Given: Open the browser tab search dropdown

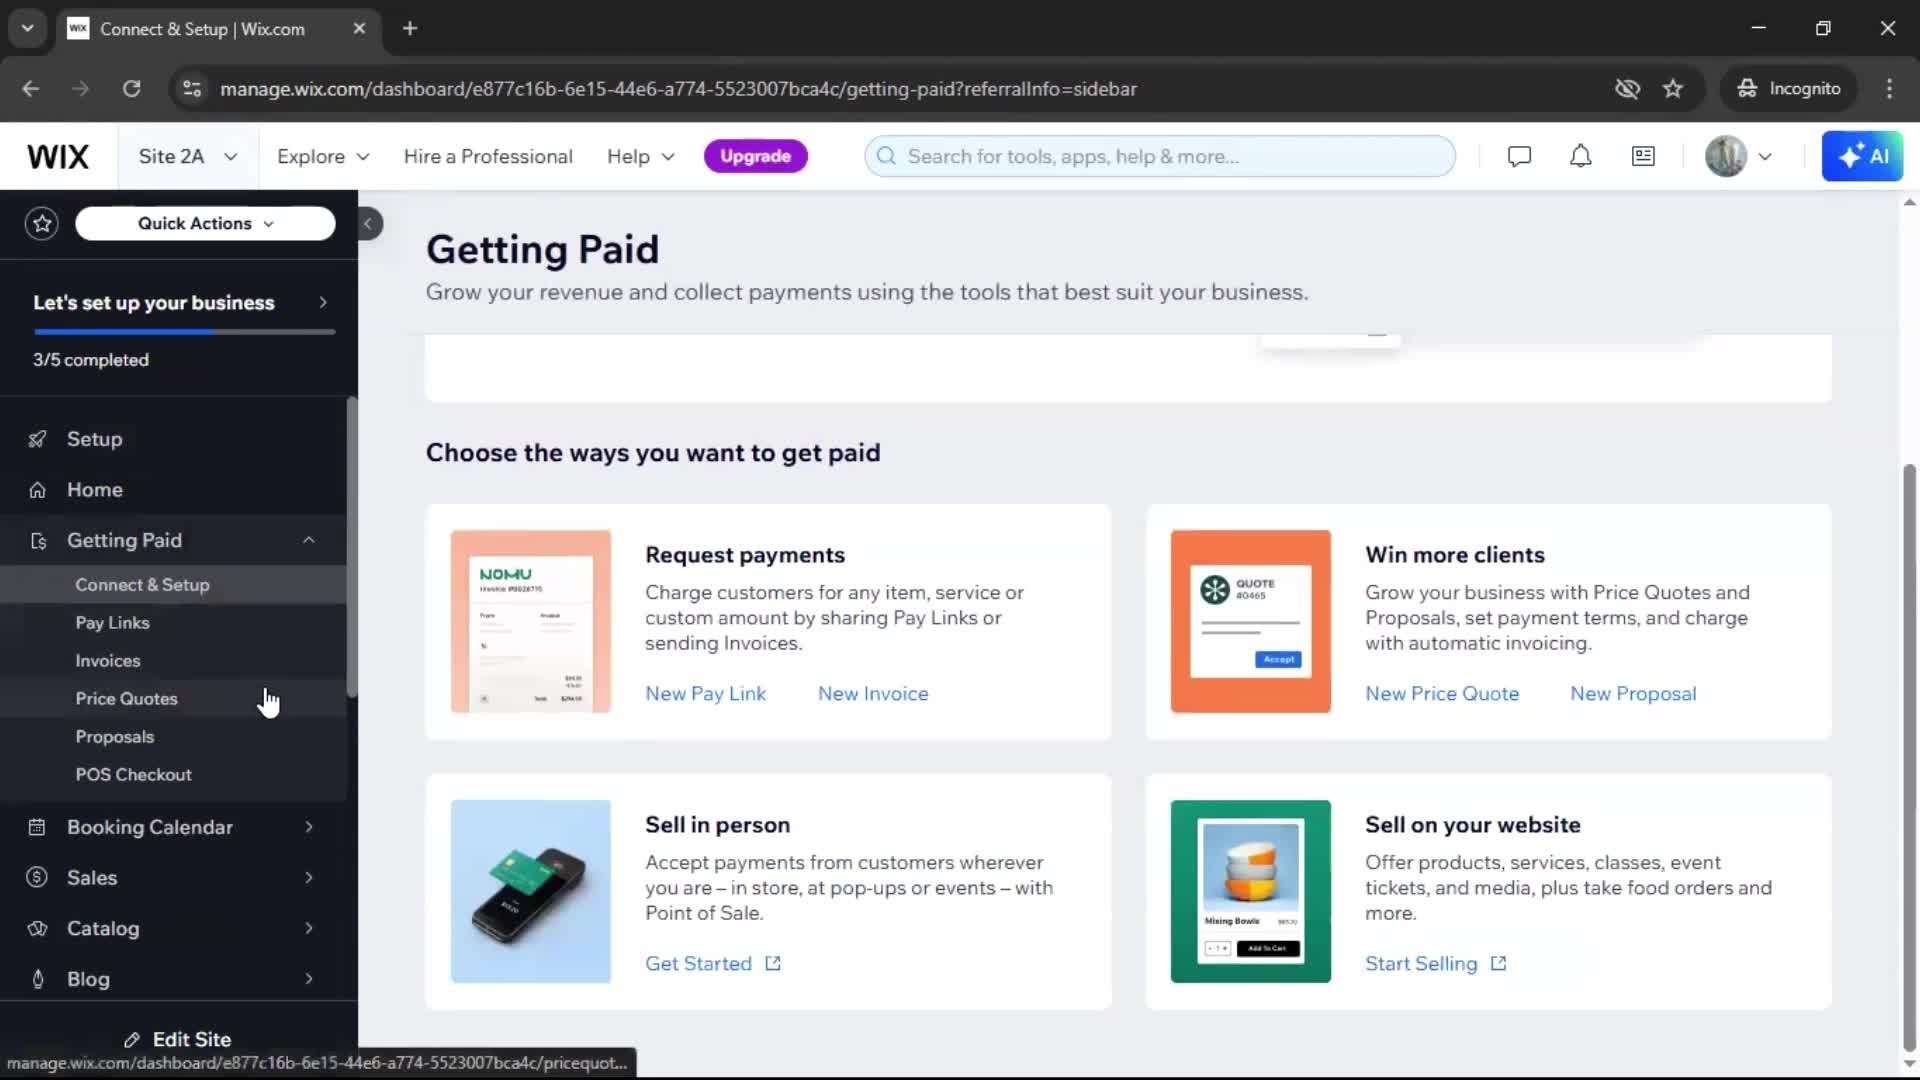Looking at the screenshot, I should (28, 28).
